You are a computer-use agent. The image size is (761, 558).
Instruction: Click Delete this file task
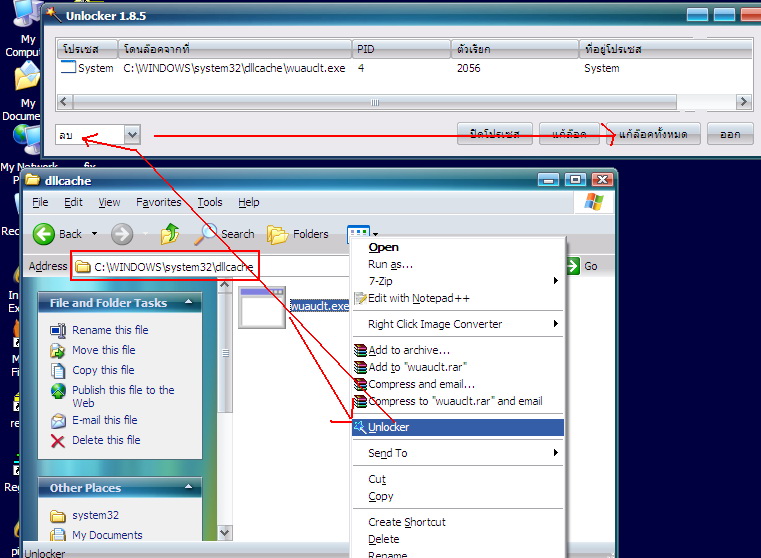[106, 440]
